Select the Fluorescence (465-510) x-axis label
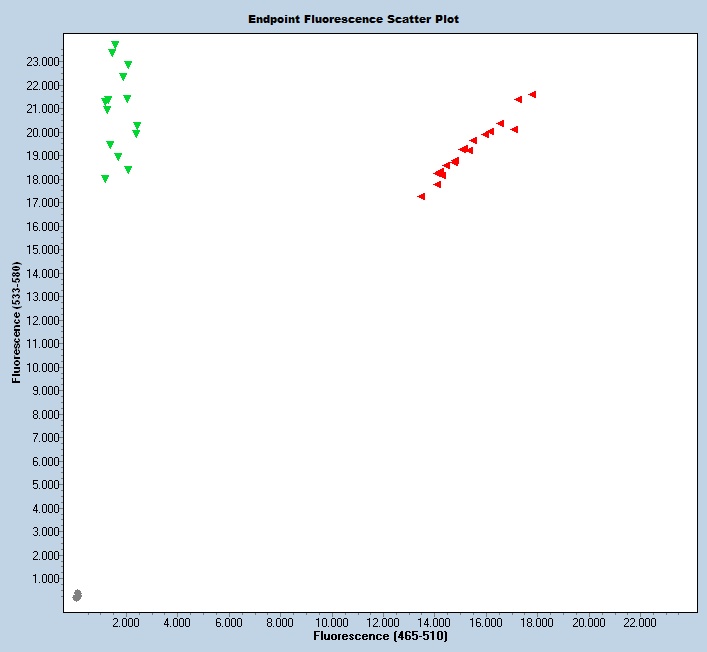 pyautogui.click(x=380, y=636)
